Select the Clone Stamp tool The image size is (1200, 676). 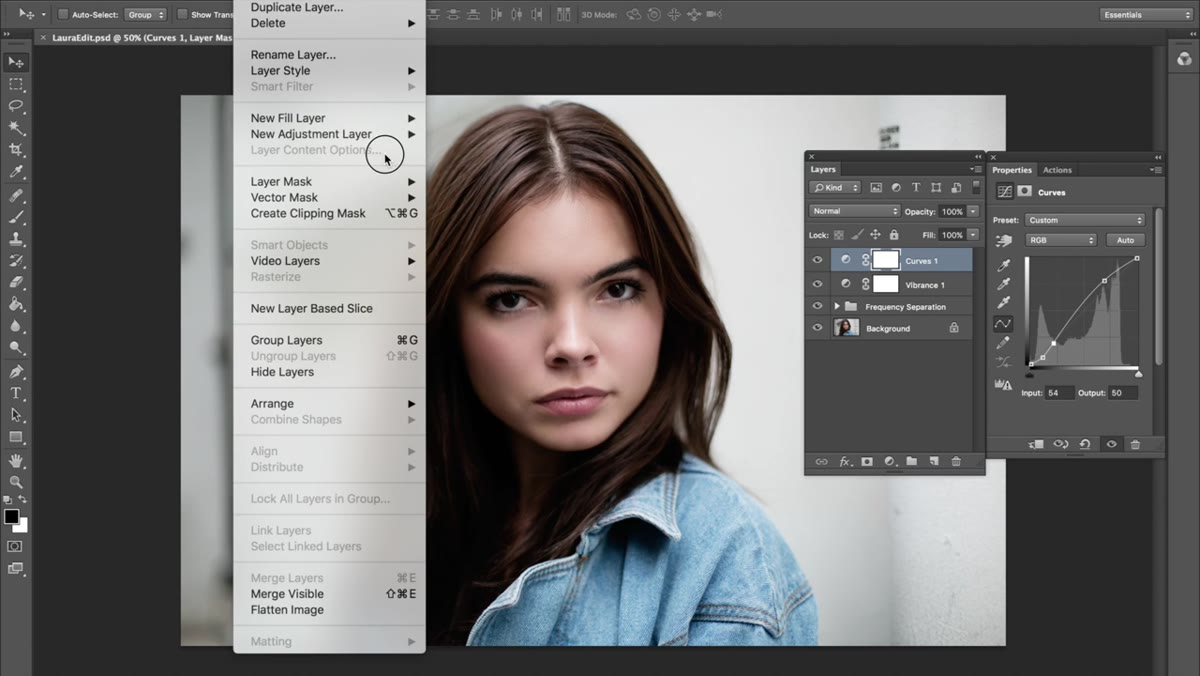tap(16, 239)
